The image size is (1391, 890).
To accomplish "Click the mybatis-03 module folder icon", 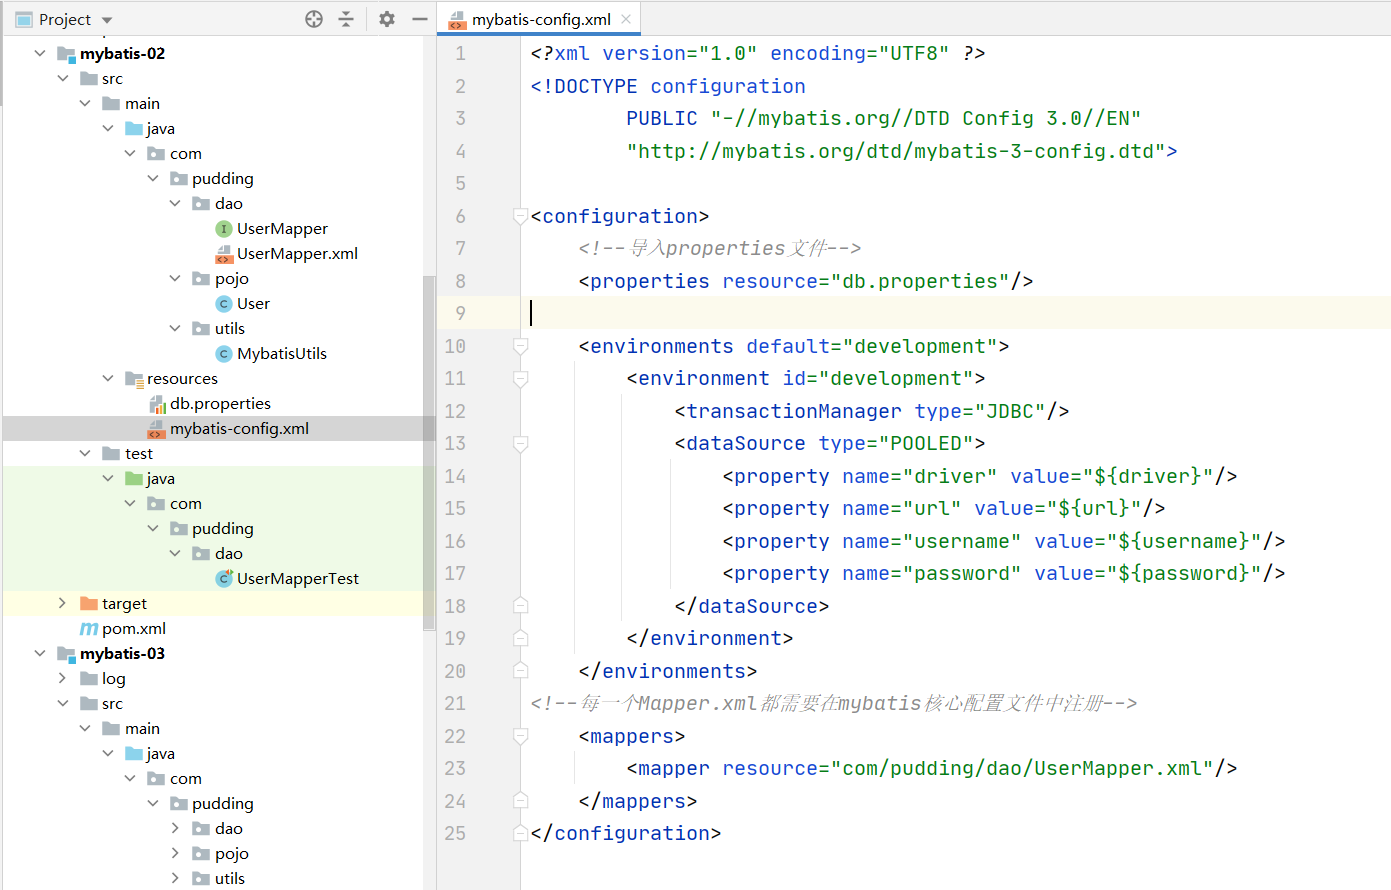I will (66, 654).
